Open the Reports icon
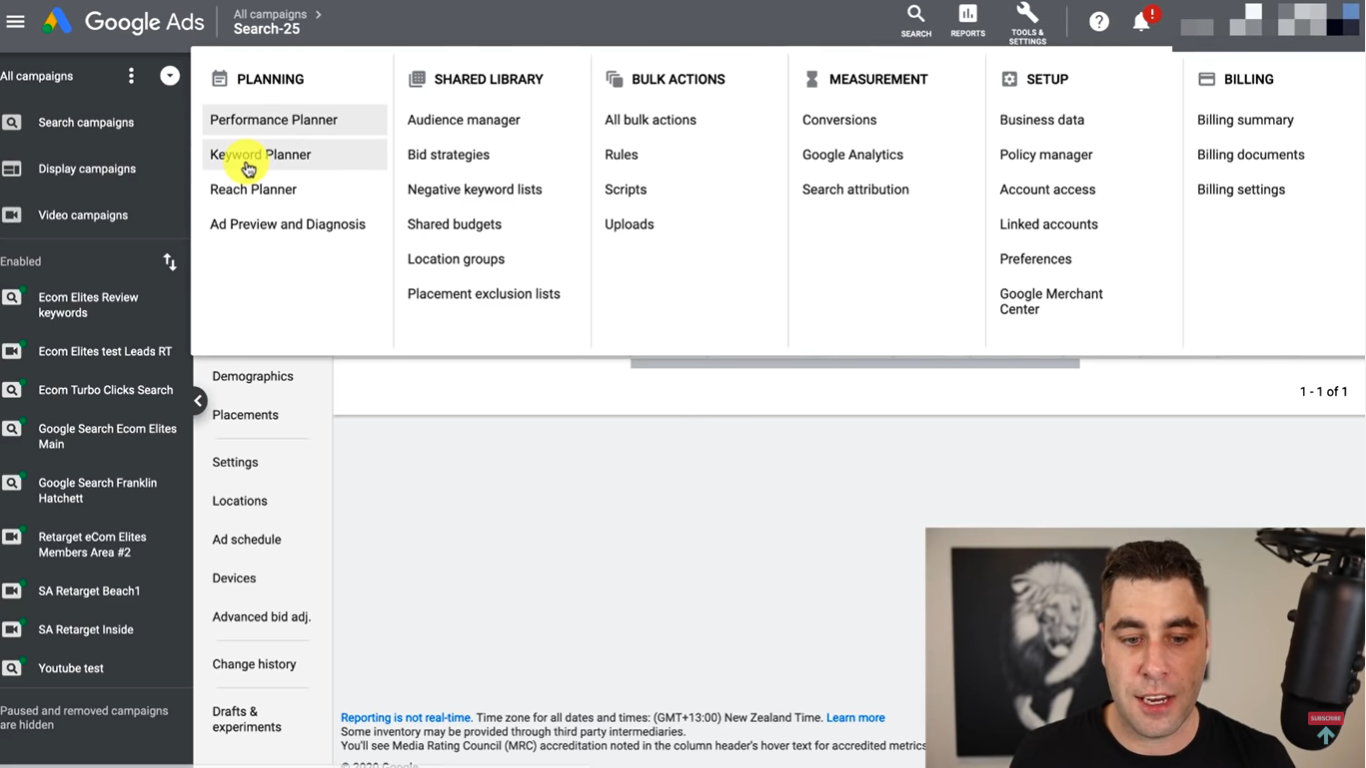The height and width of the screenshot is (768, 1366). pos(968,21)
